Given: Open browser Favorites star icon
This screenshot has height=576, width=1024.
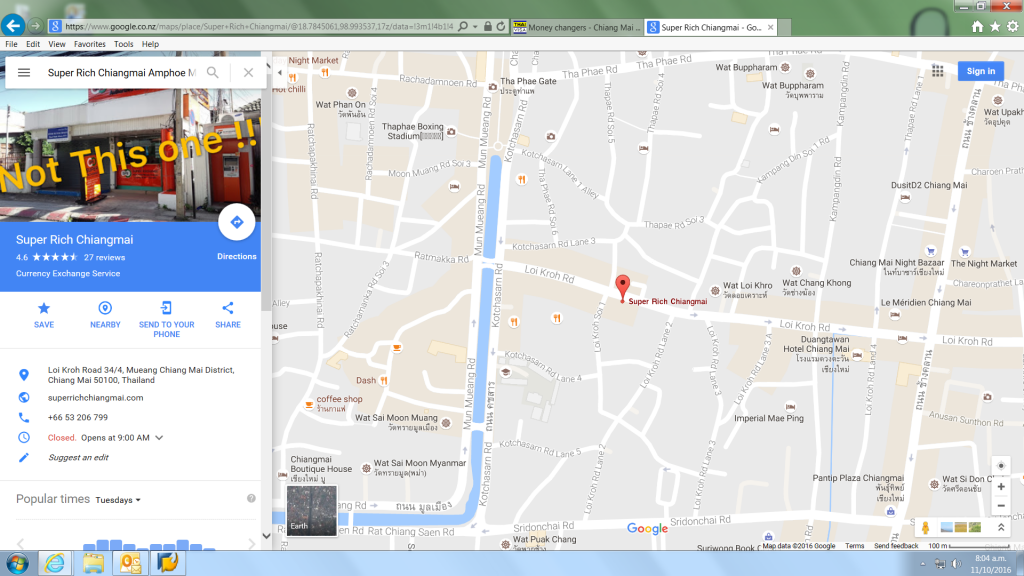Looking at the screenshot, I should pyautogui.click(x=995, y=27).
